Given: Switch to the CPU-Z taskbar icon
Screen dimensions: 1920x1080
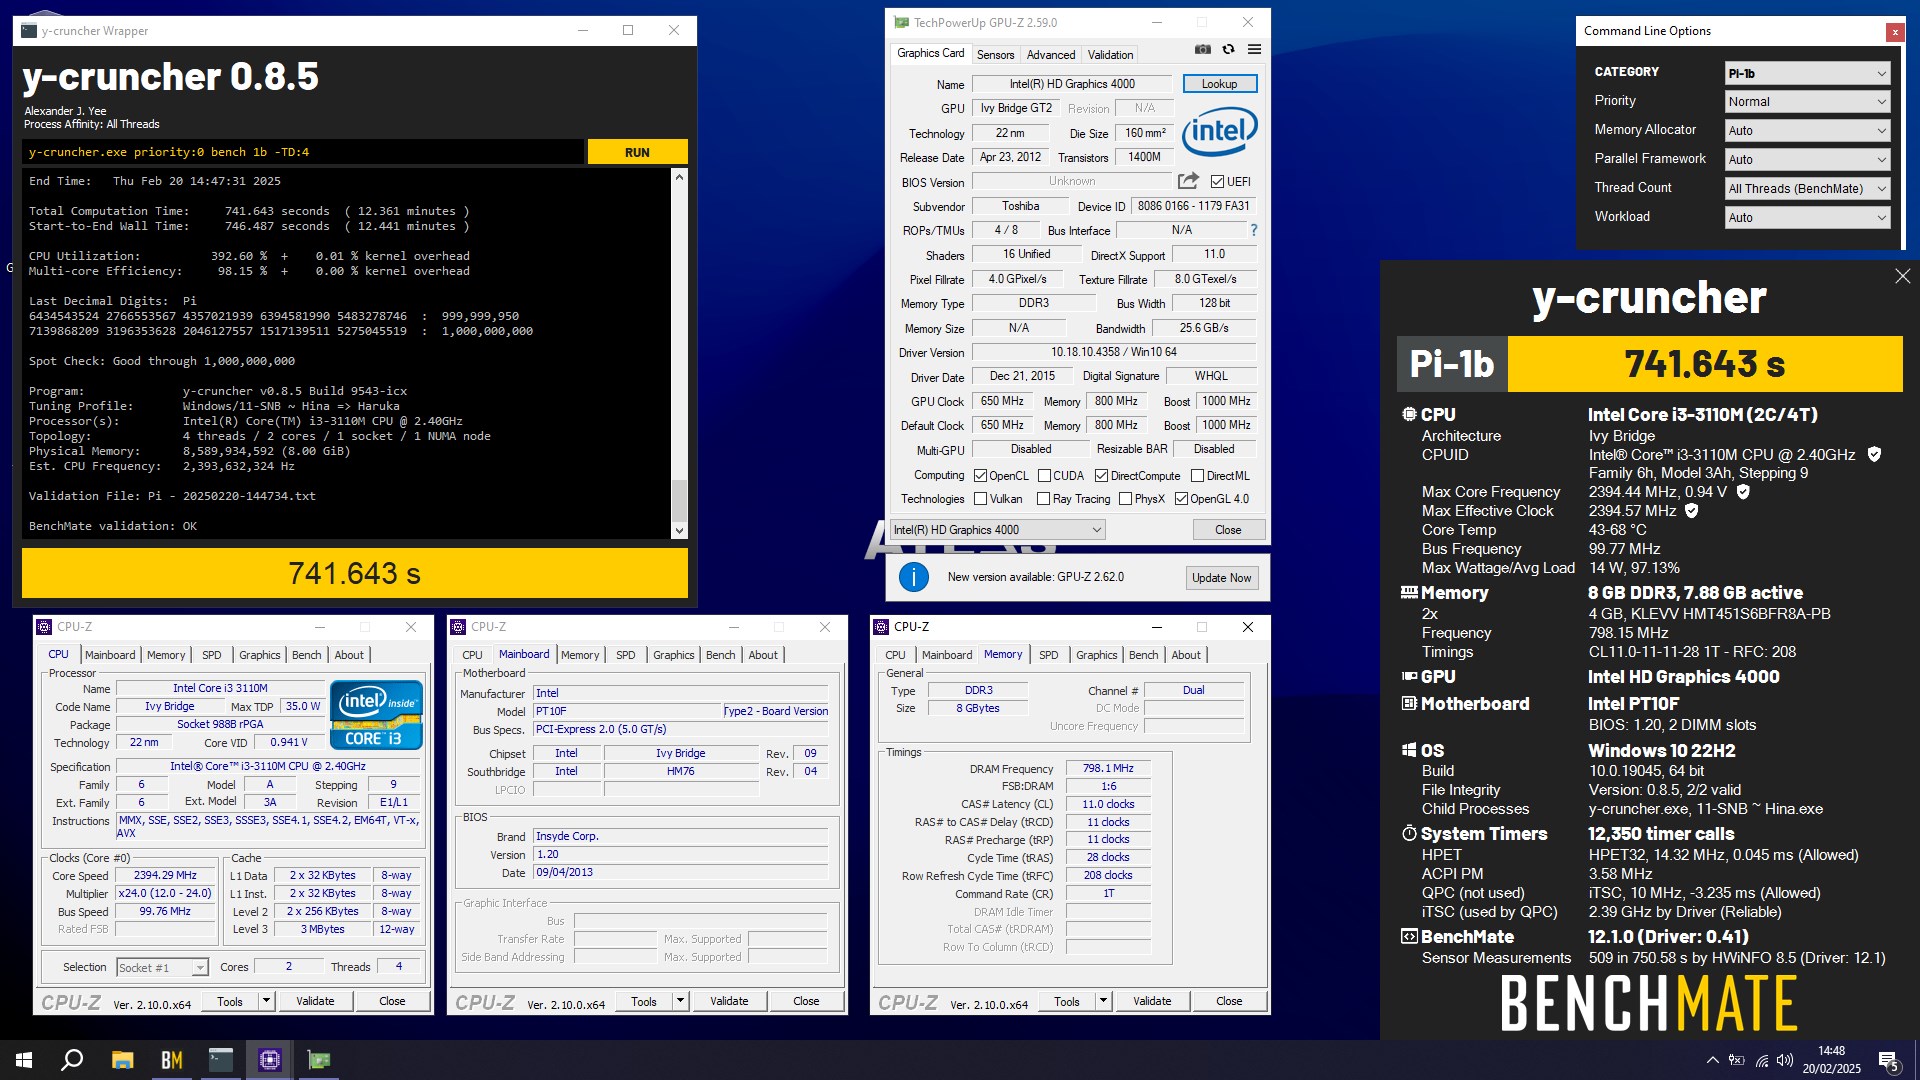Looking at the screenshot, I should tap(269, 1060).
